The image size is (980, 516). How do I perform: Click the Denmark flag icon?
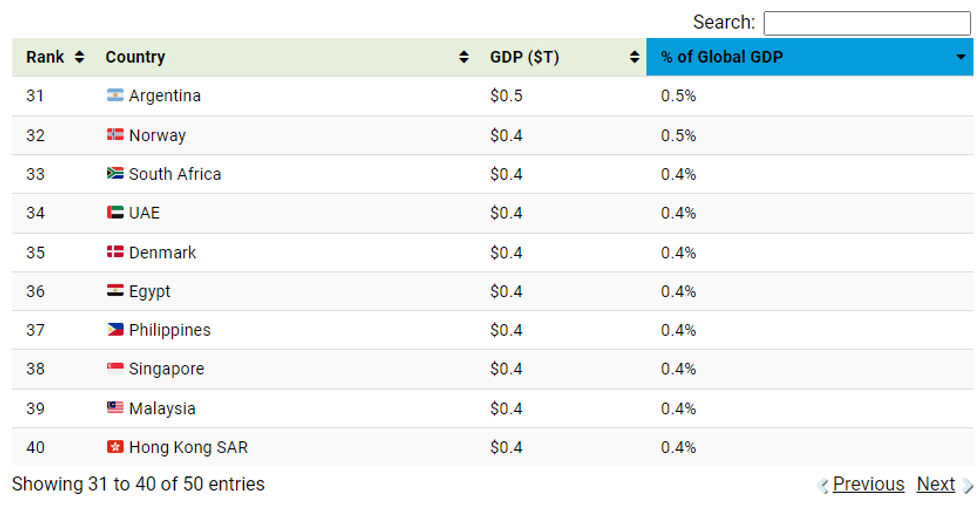click(x=115, y=252)
